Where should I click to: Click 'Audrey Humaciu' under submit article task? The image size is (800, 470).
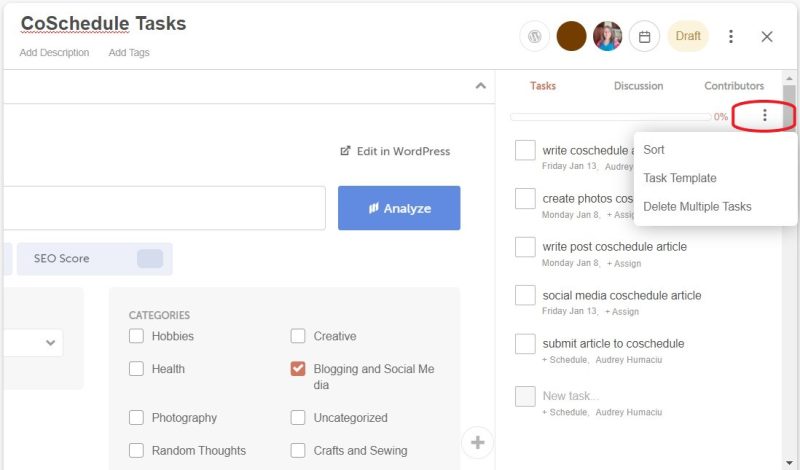(x=629, y=360)
